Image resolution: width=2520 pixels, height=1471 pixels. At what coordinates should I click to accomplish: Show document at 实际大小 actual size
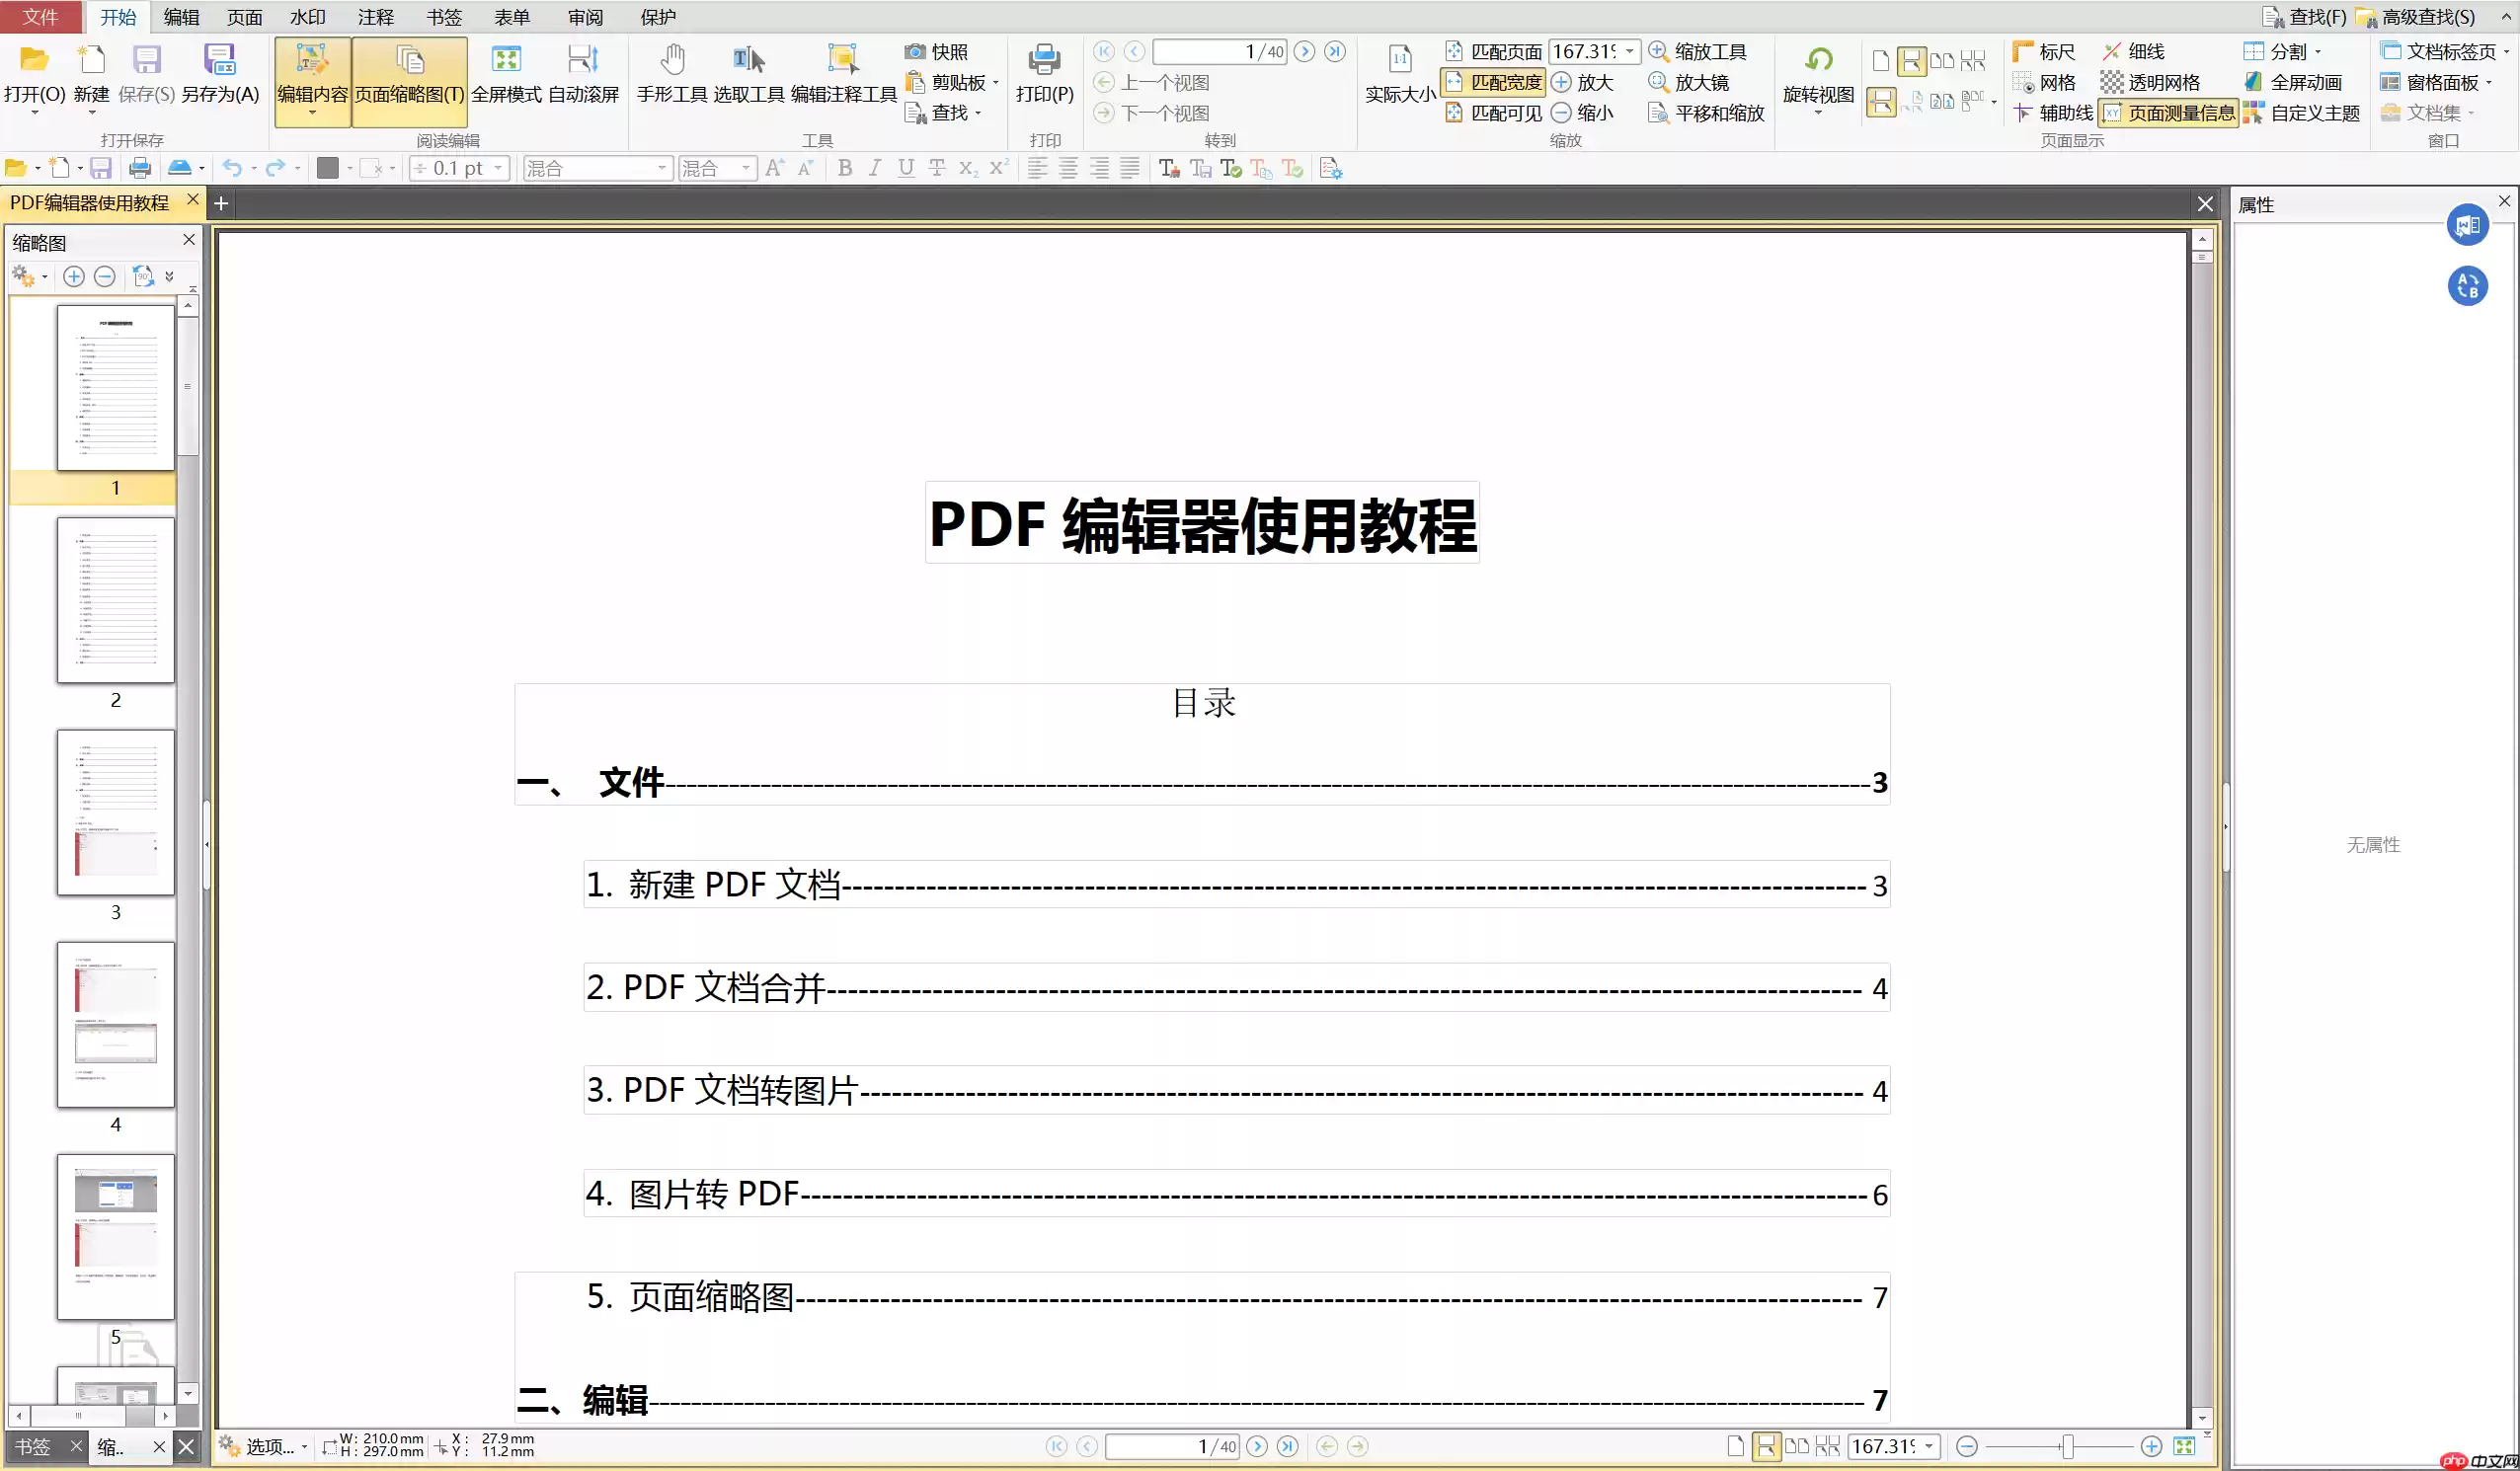(x=1397, y=75)
